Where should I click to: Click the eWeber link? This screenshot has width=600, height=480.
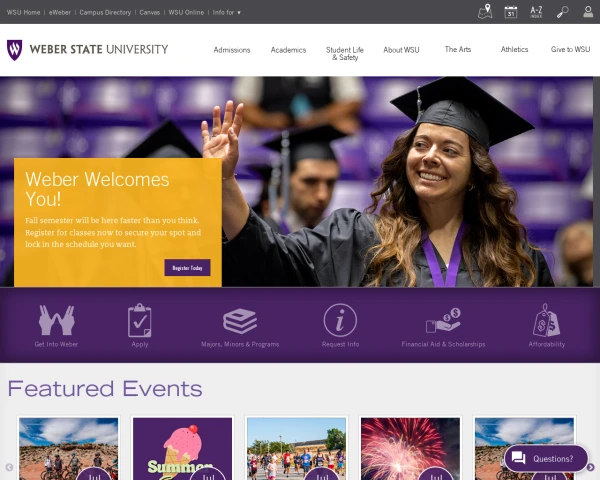click(60, 12)
